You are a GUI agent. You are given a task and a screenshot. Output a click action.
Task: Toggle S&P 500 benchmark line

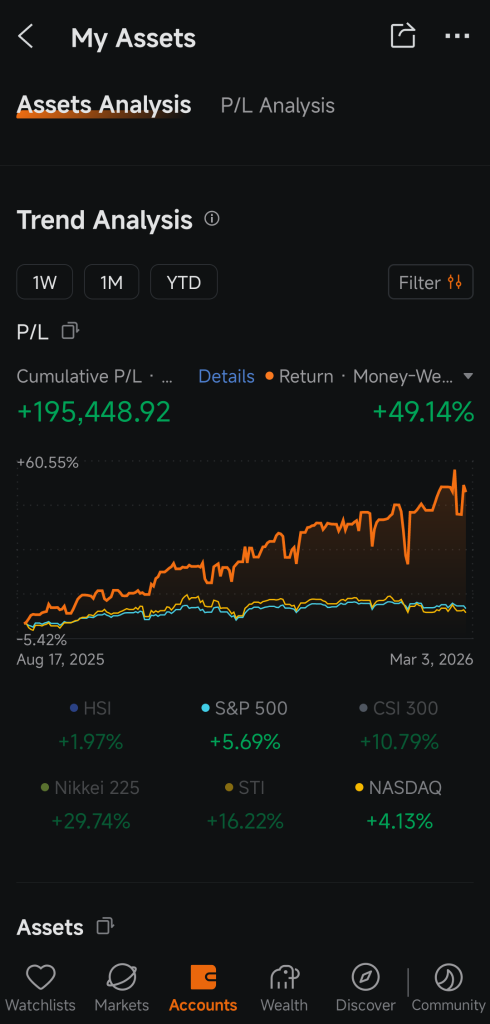245,709
